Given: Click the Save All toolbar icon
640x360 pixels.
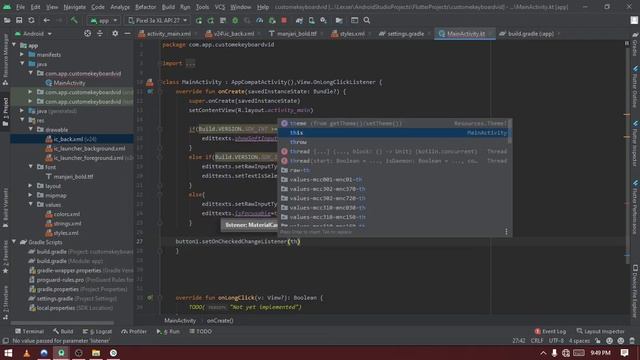Looking at the screenshot, I should pyautogui.click(x=19, y=20).
